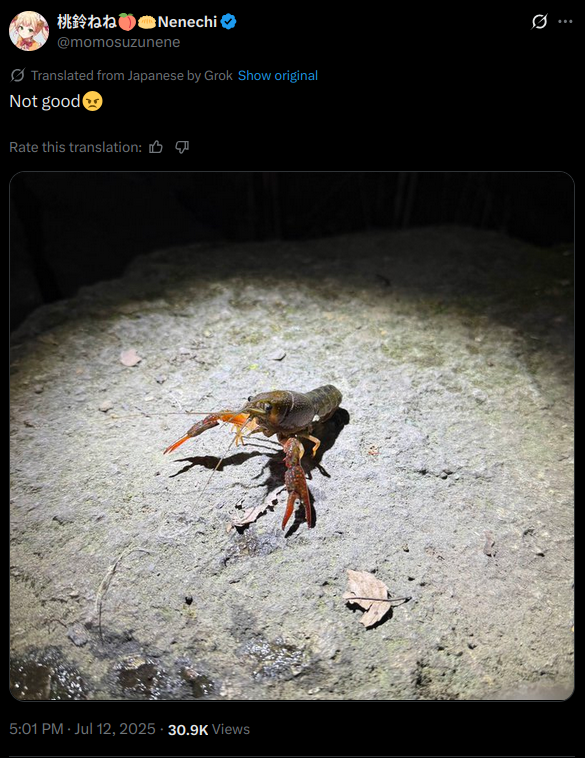
Task: Click Translated from Japanese by Grok label
Action: coord(132,75)
